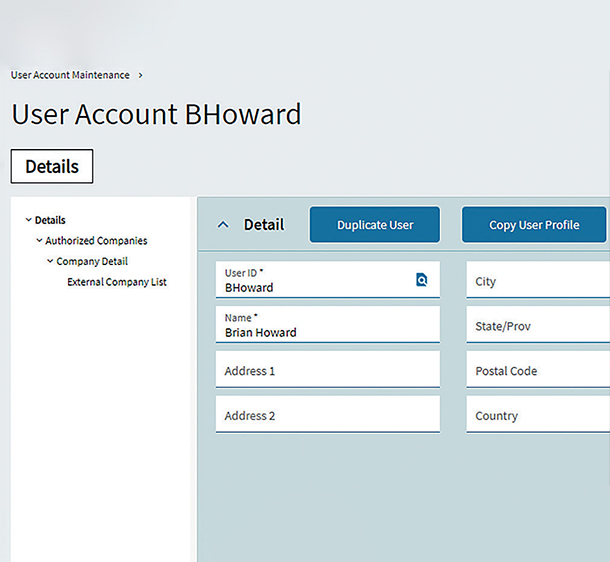Select Company Detail tree label

[92, 262]
